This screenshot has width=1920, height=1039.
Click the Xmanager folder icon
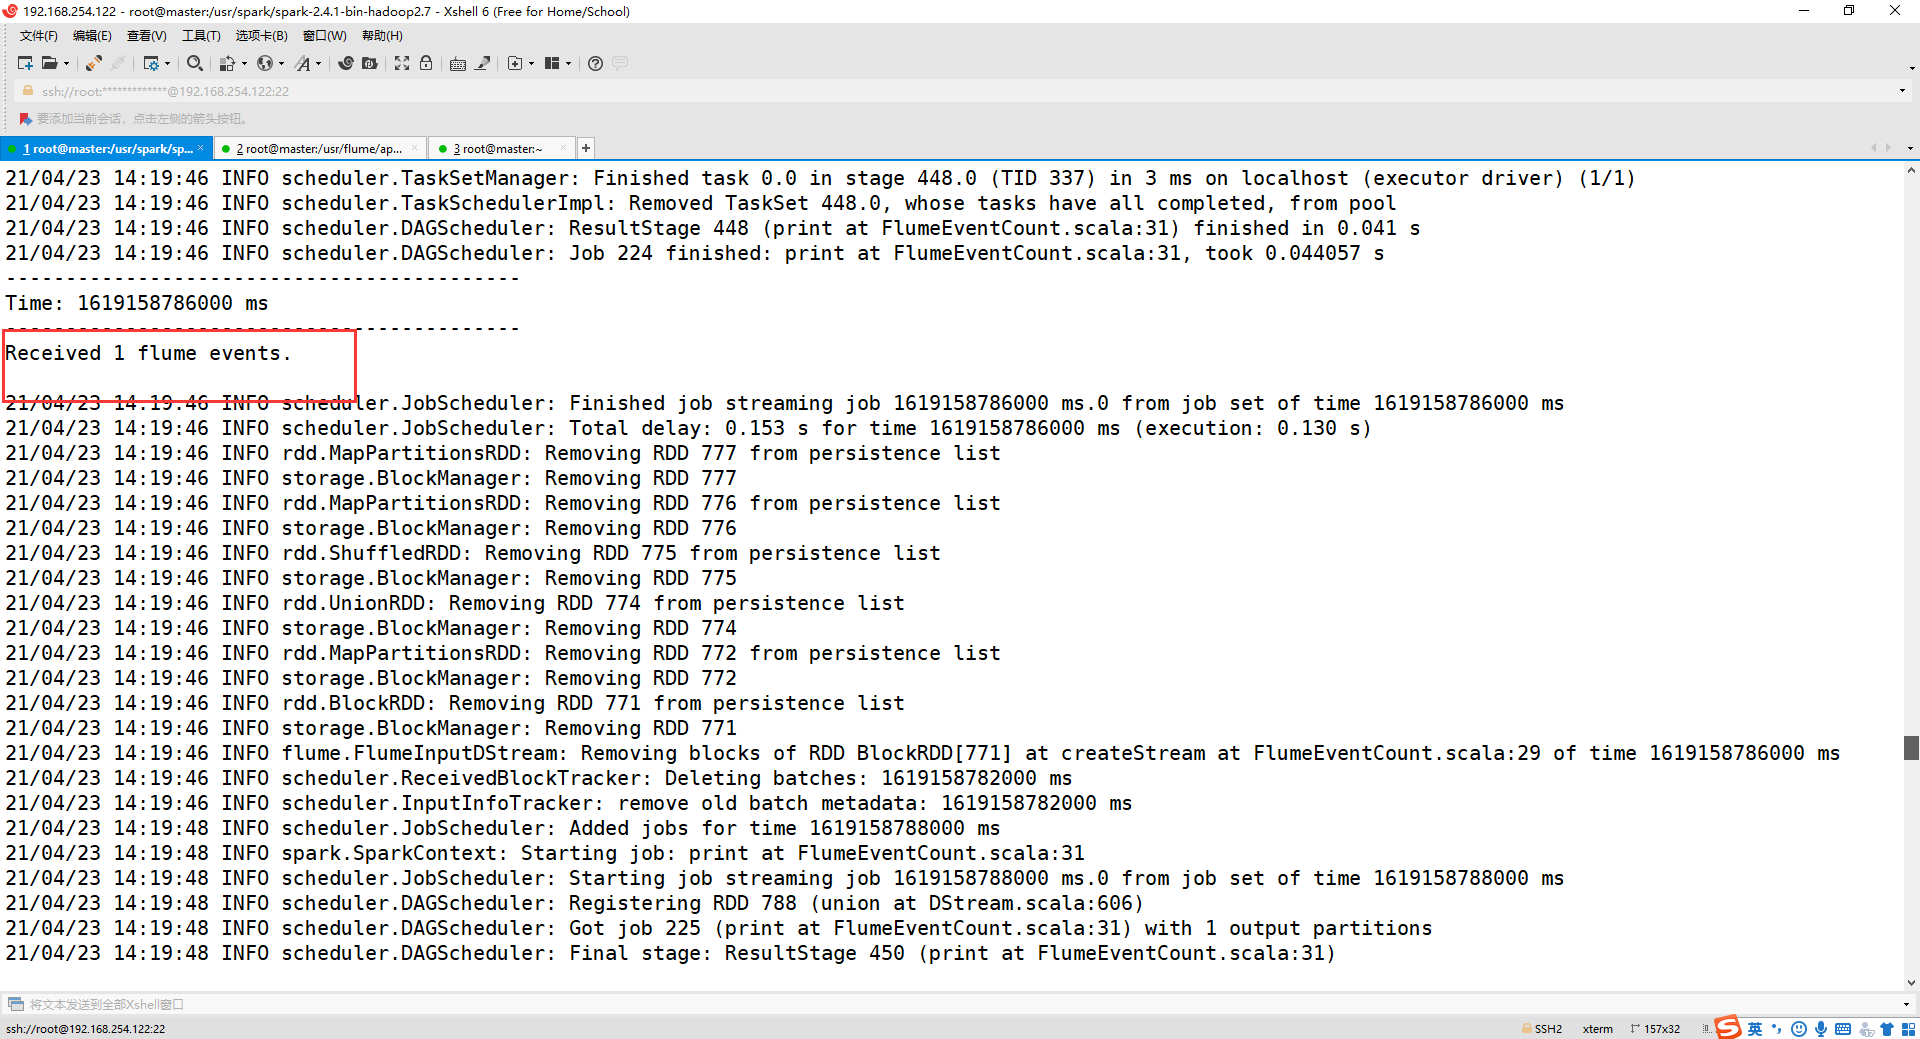tap(370, 63)
